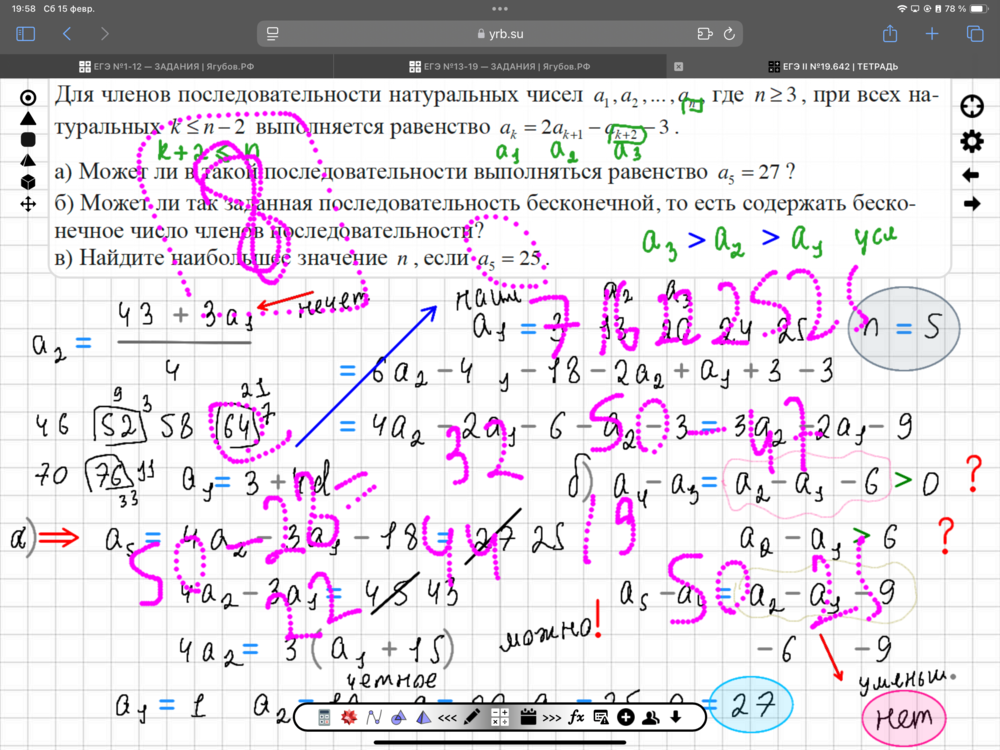Viewport: 1000px width, 750px height.
Task: Select the pencil drawing tool
Action: (x=473, y=717)
